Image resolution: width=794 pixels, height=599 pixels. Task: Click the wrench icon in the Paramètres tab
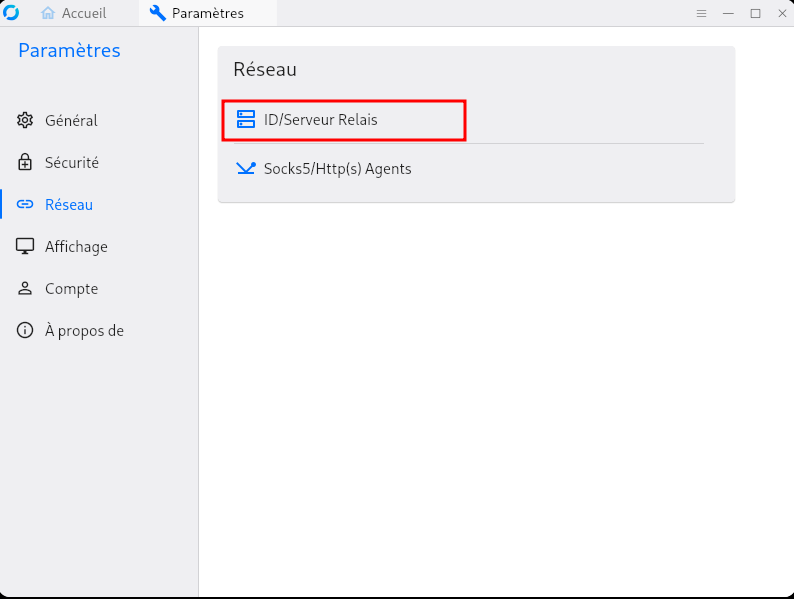[157, 13]
